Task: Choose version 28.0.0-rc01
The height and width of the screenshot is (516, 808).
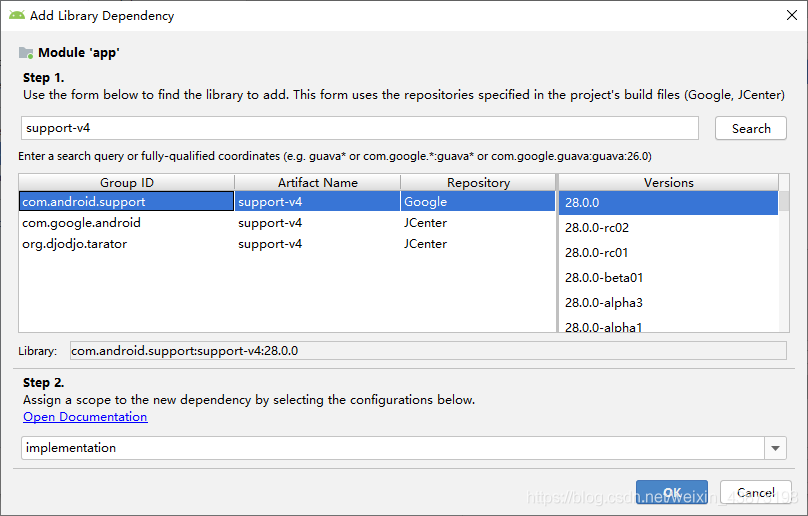Action: click(x=668, y=253)
